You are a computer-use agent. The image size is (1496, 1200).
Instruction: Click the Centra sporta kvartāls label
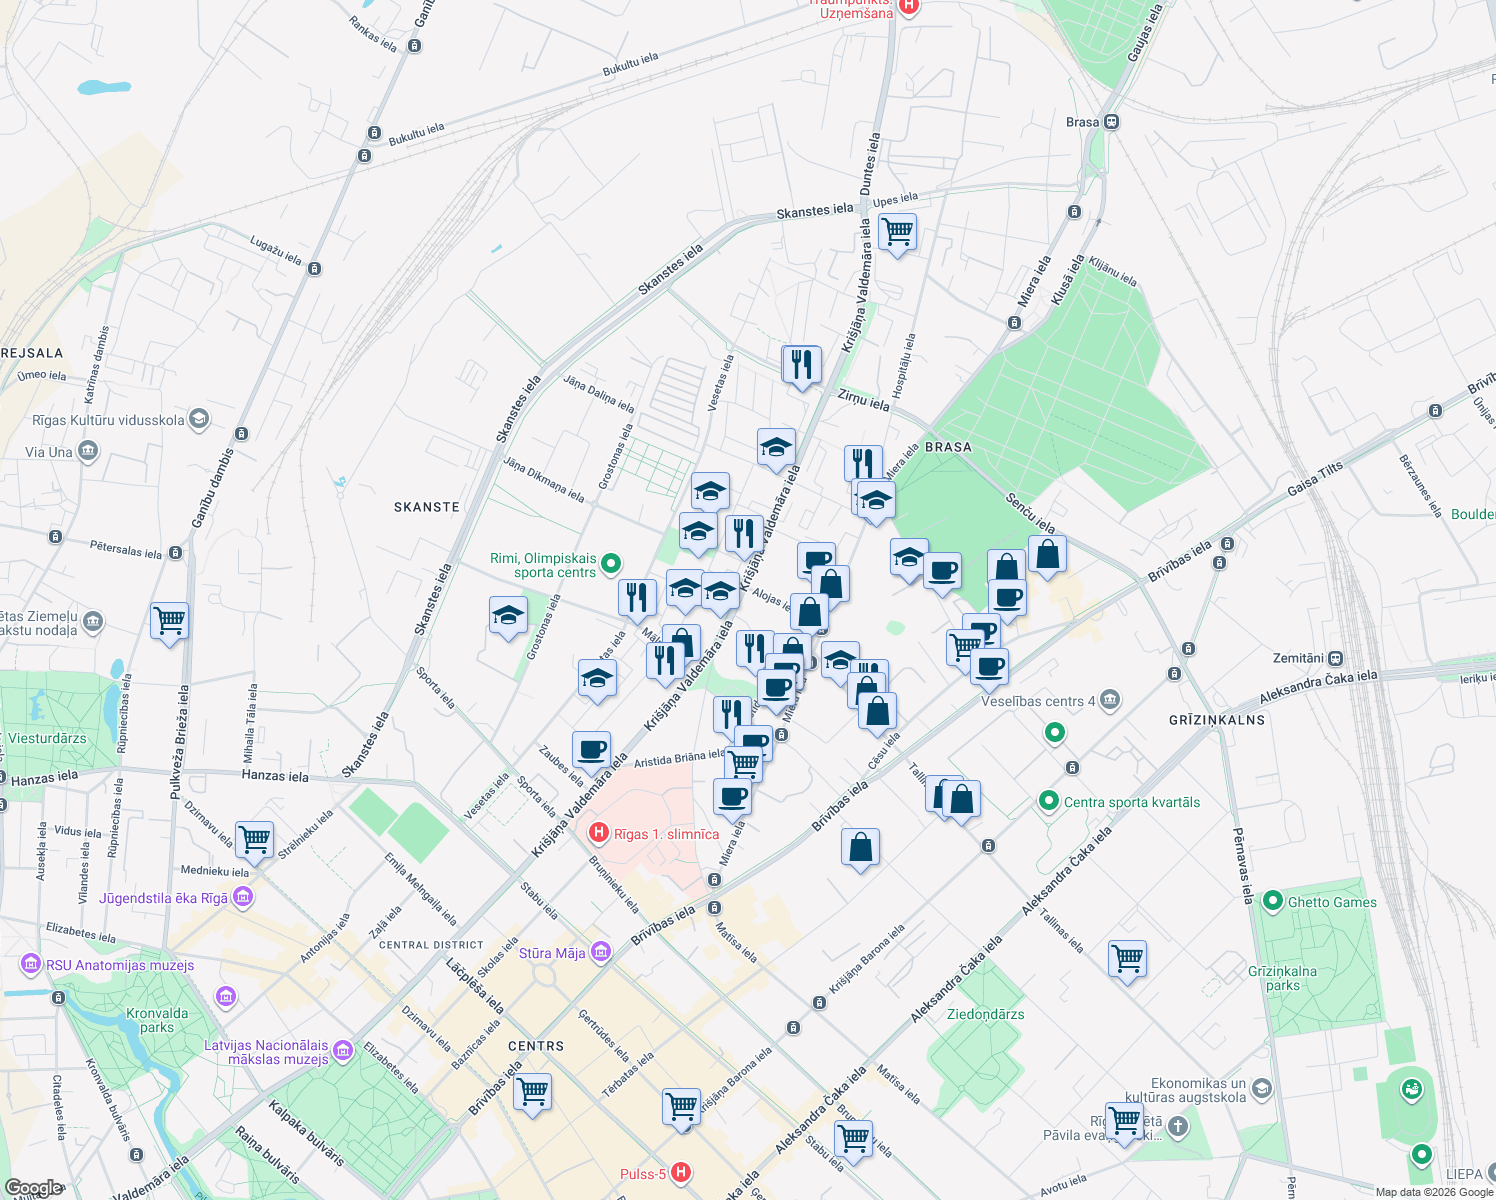[x=1130, y=802]
